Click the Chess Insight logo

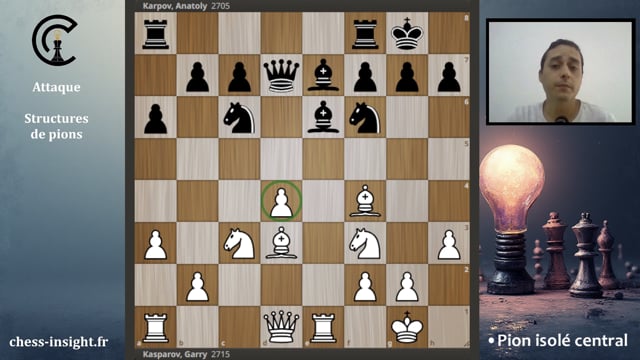coord(55,40)
